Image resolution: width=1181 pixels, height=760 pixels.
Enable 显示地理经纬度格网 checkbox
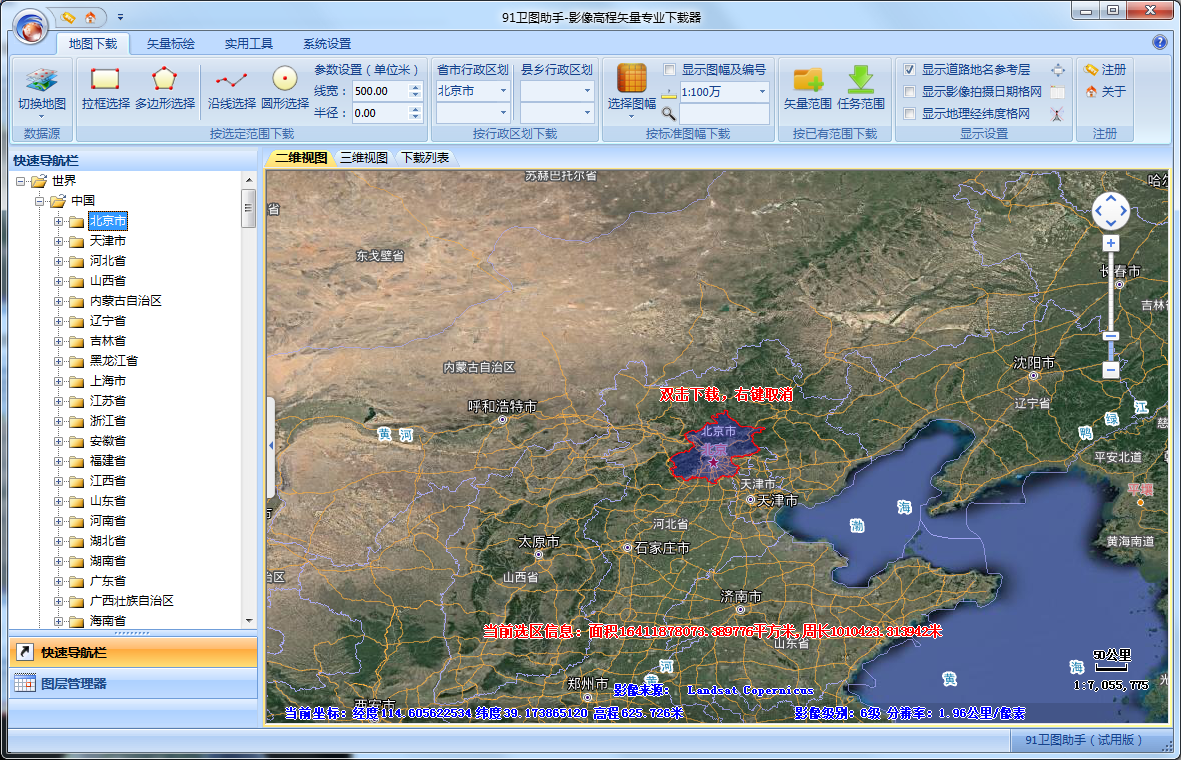[x=909, y=114]
